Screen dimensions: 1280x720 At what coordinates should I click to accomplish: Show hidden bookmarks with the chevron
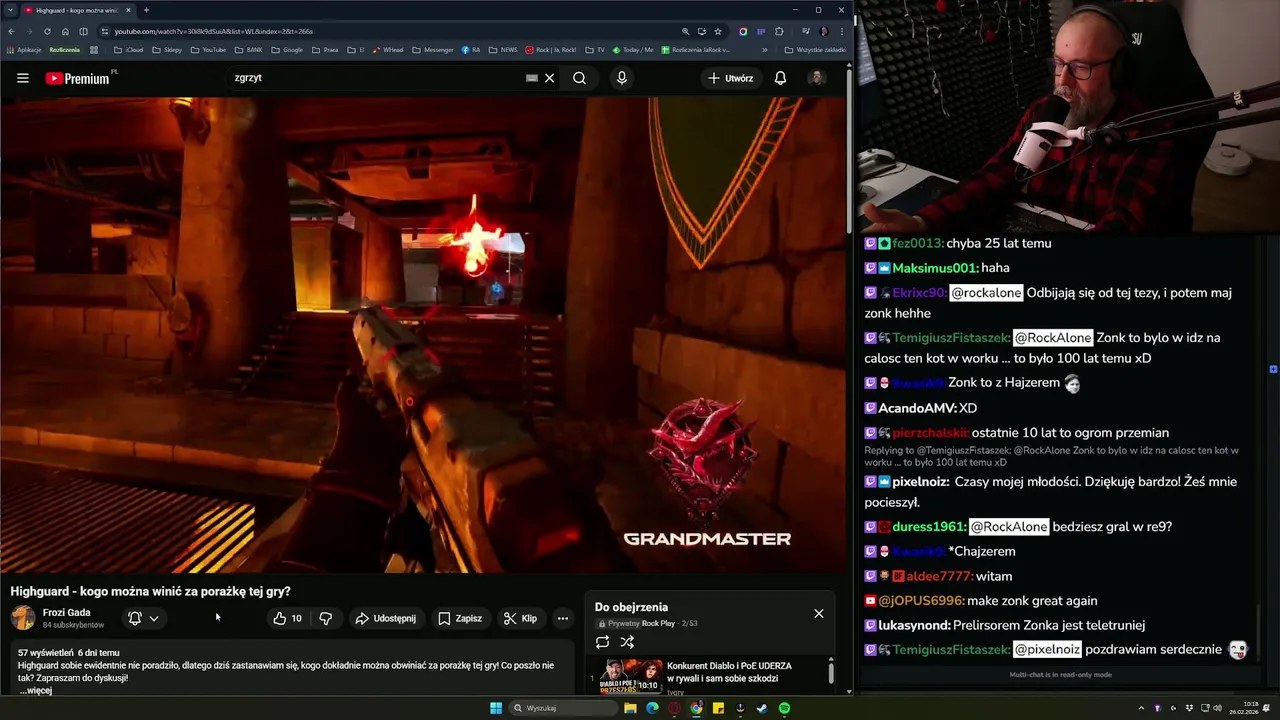click(x=765, y=49)
